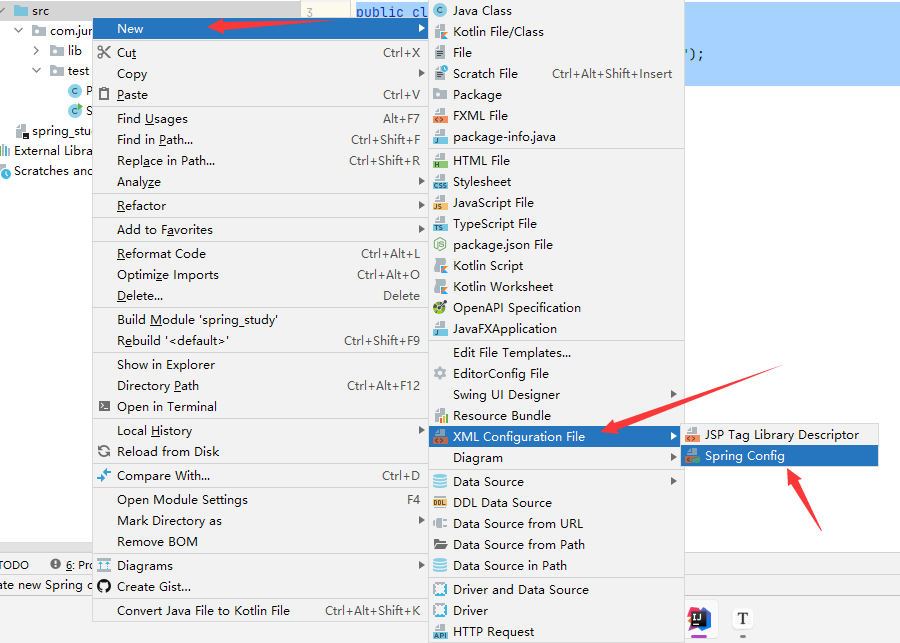Click the Package folder icon
The width and height of the screenshot is (900, 643).
click(440, 94)
